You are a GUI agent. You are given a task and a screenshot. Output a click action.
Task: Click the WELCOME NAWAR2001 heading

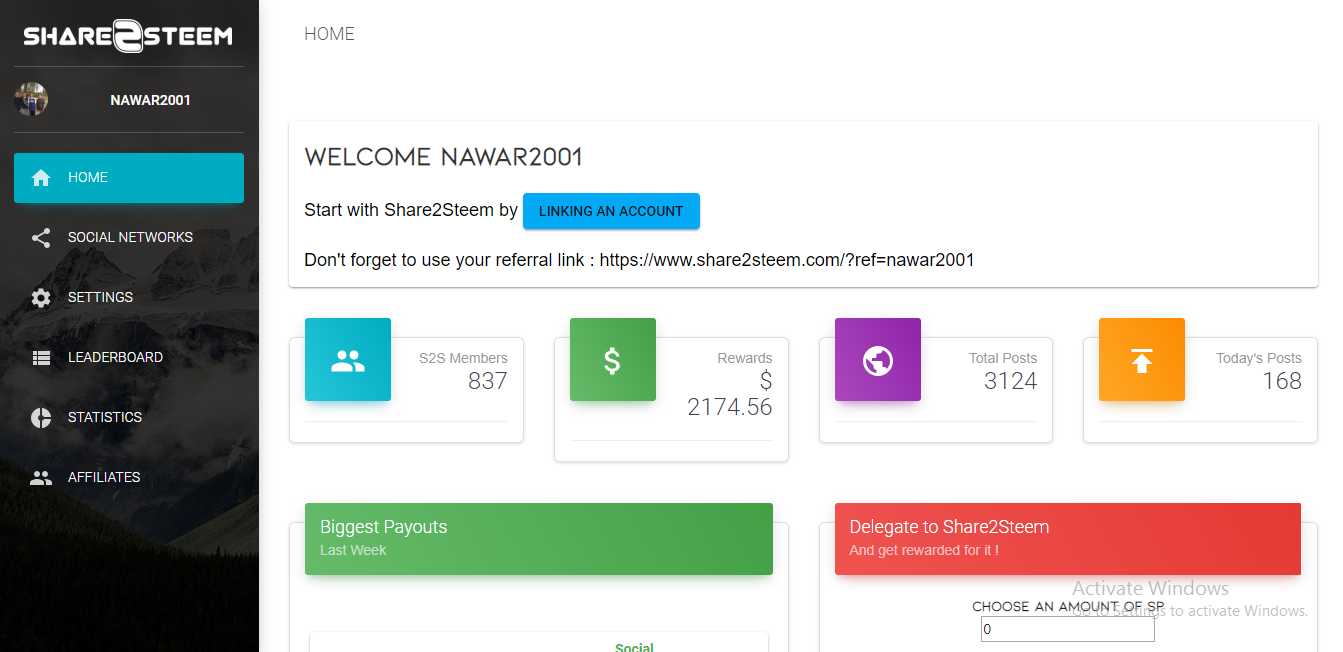444,157
